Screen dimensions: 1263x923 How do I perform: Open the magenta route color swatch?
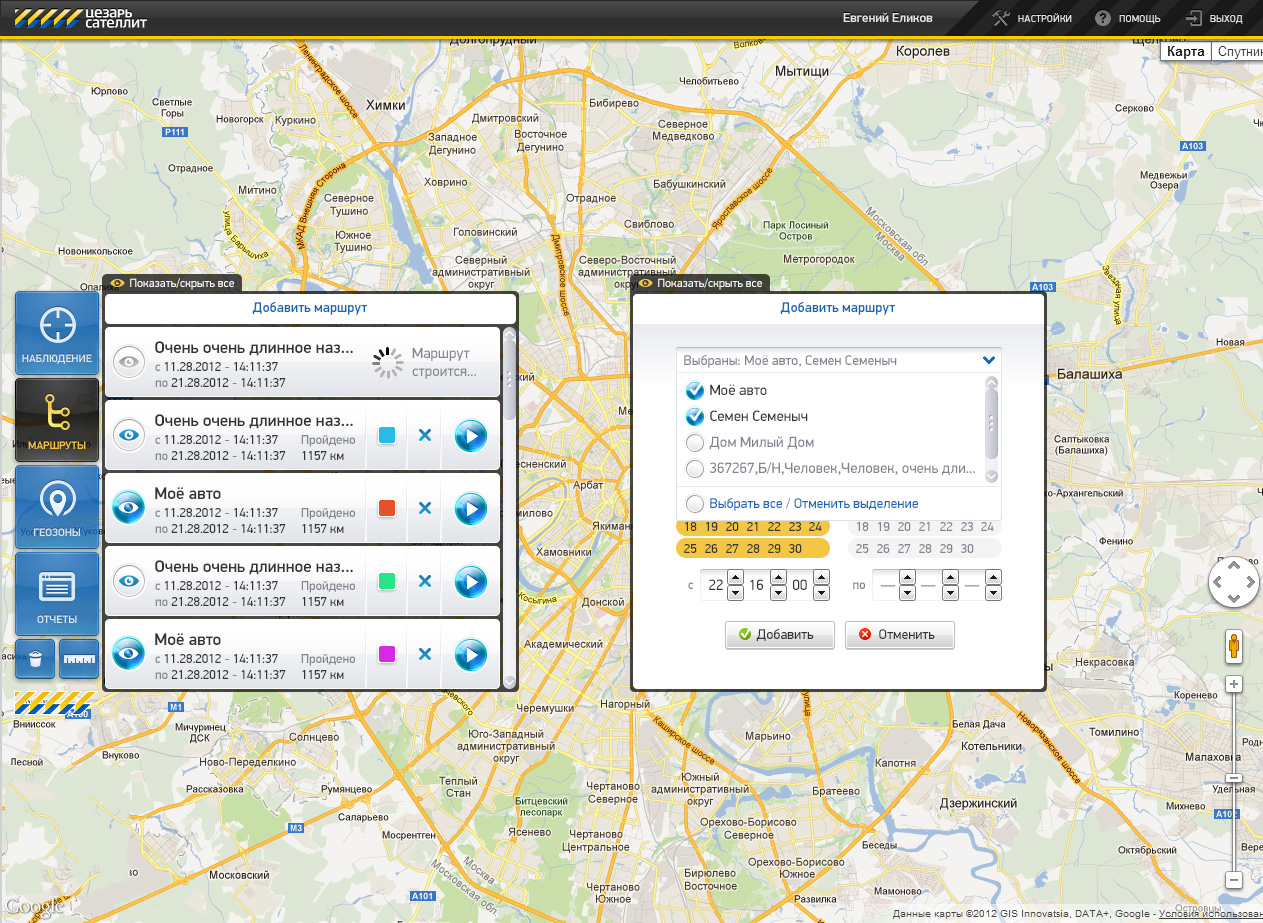tap(387, 654)
